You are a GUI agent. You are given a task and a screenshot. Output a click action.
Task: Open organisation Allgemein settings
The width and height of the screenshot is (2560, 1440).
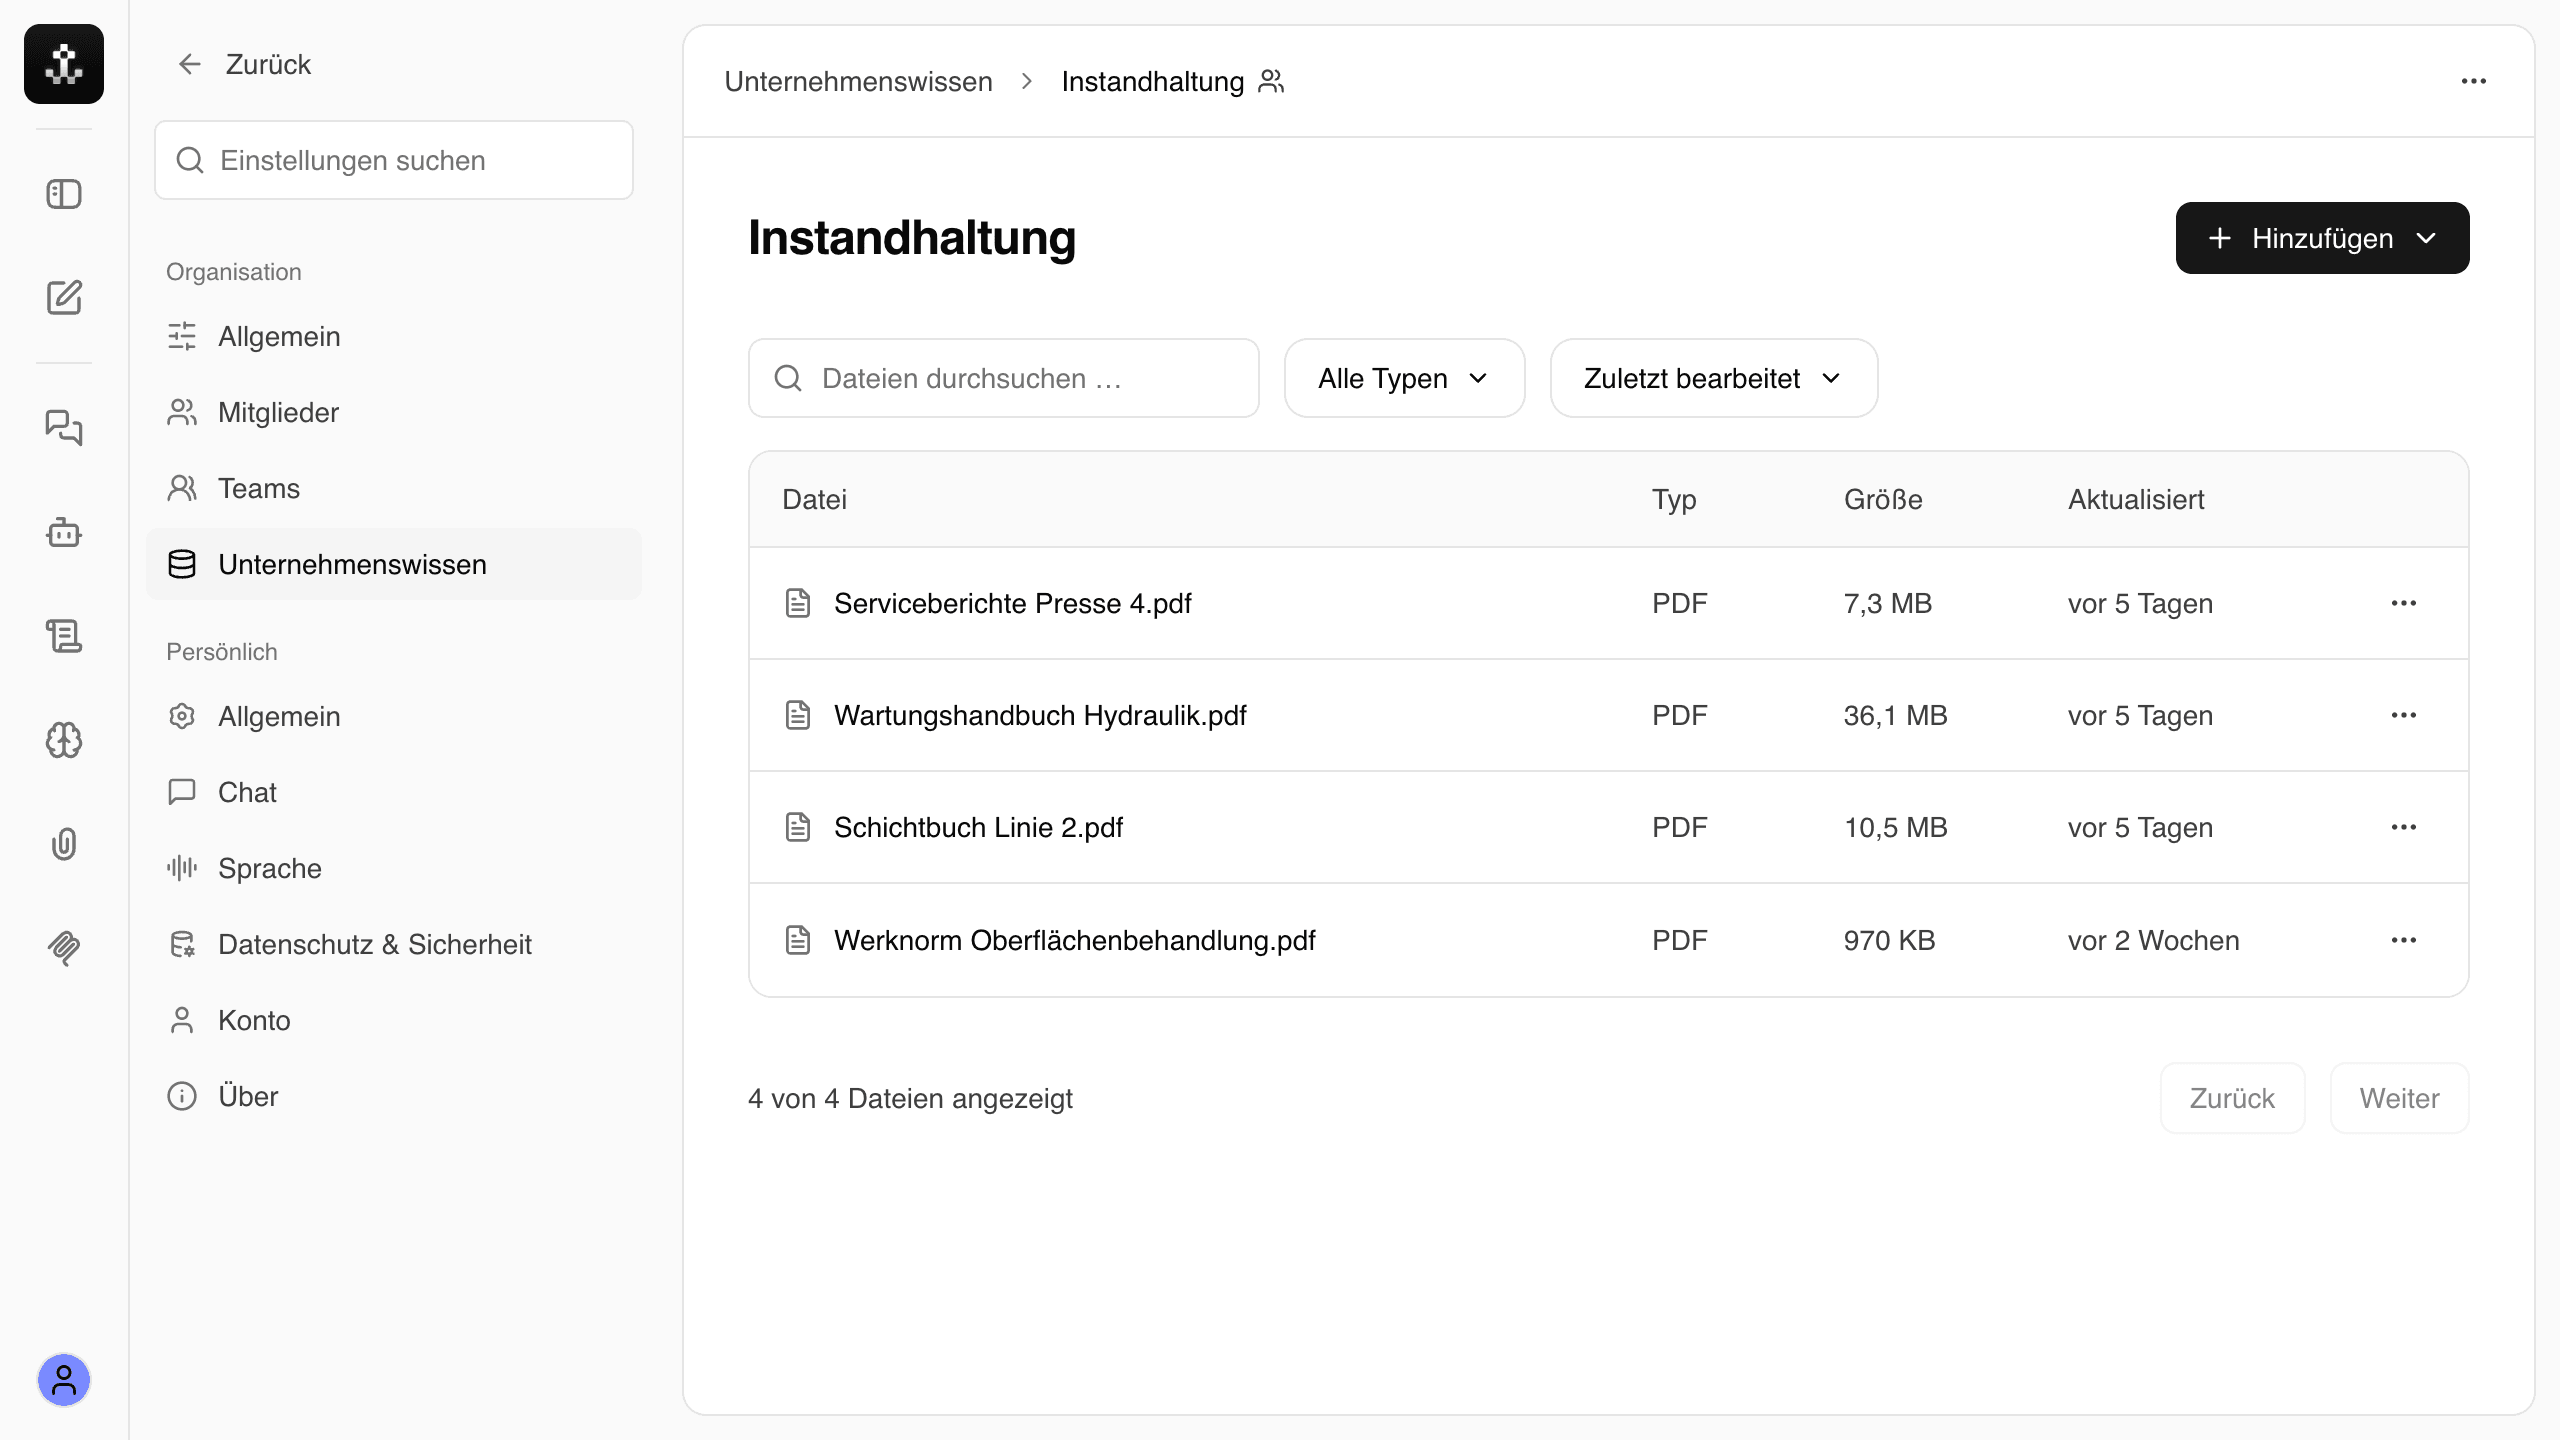(x=394, y=336)
